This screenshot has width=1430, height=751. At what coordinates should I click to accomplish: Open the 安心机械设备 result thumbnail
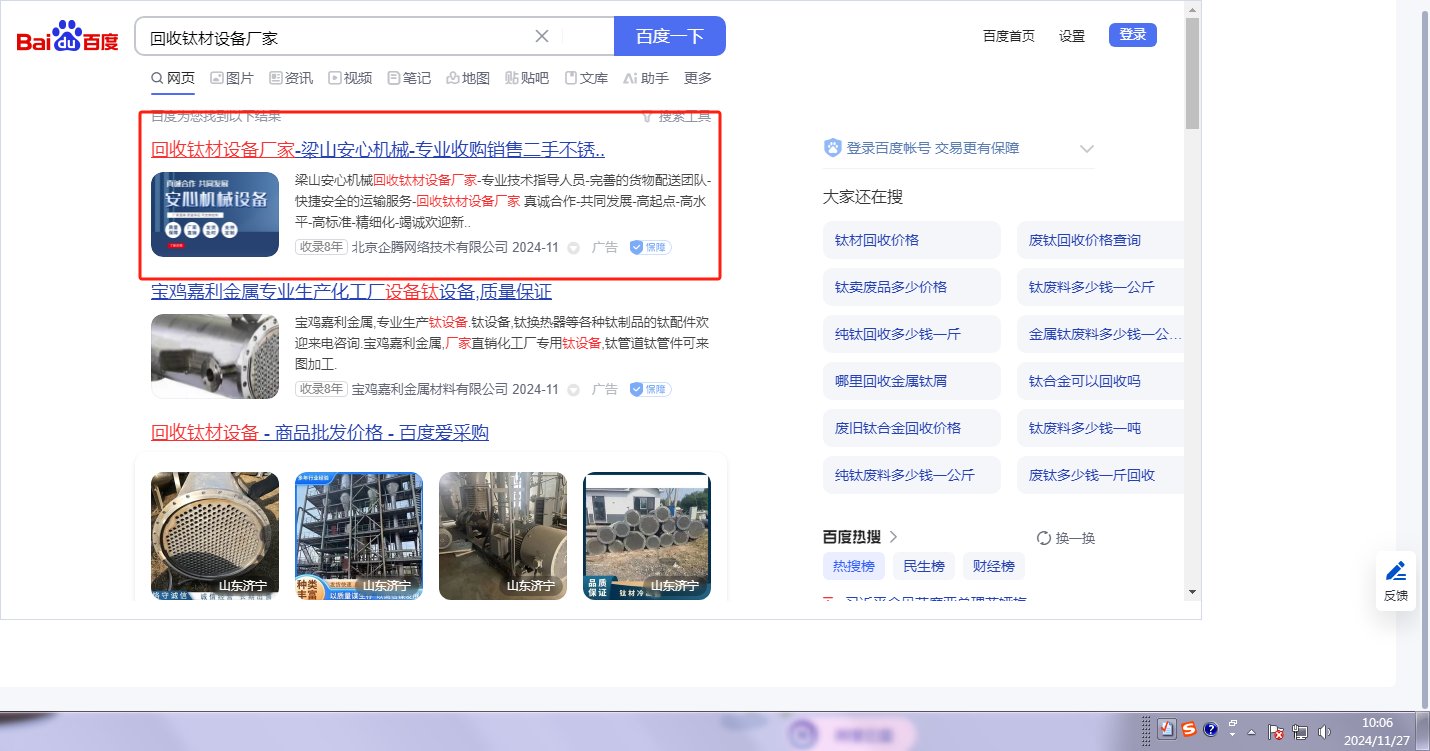coord(215,214)
